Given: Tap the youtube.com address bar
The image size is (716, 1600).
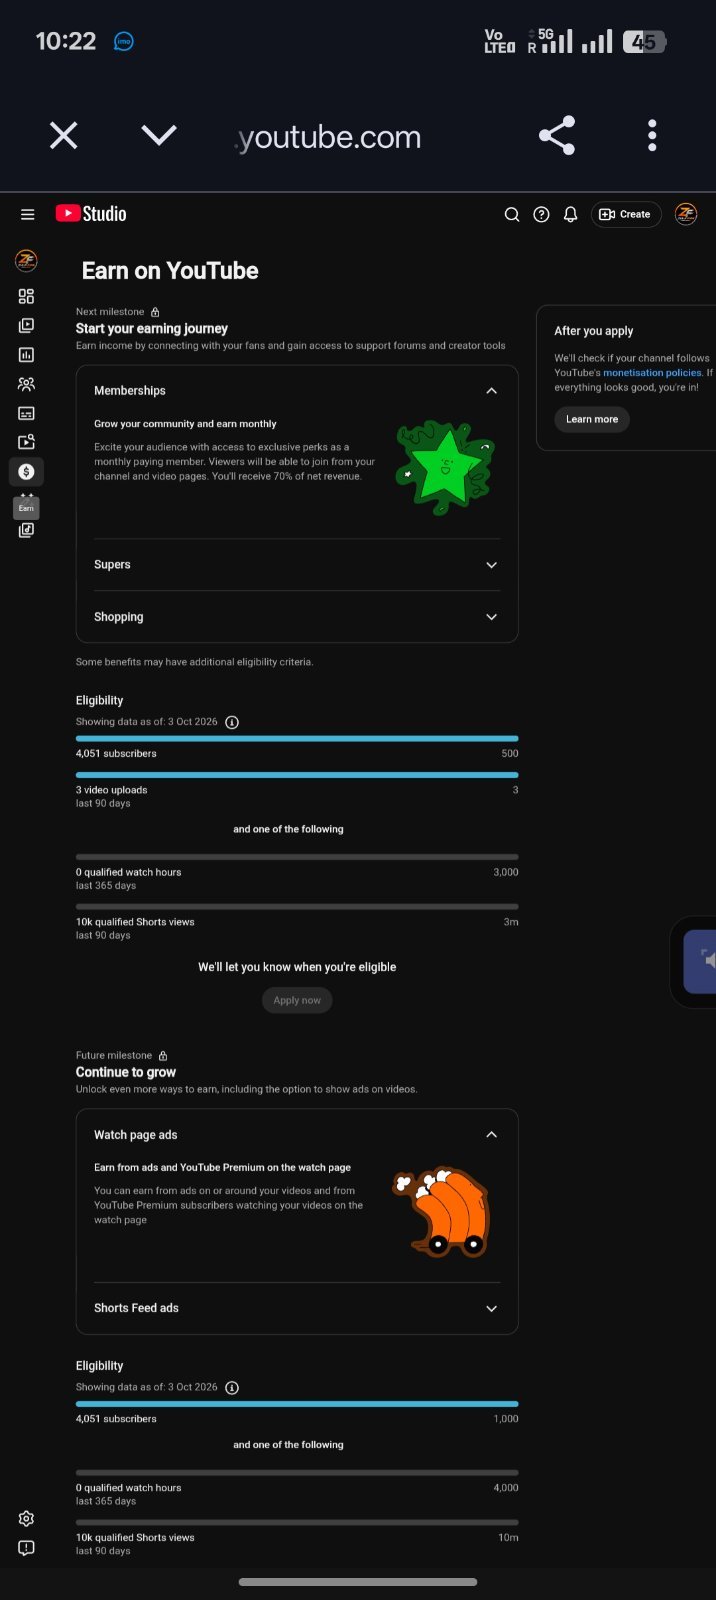Looking at the screenshot, I should coord(327,137).
